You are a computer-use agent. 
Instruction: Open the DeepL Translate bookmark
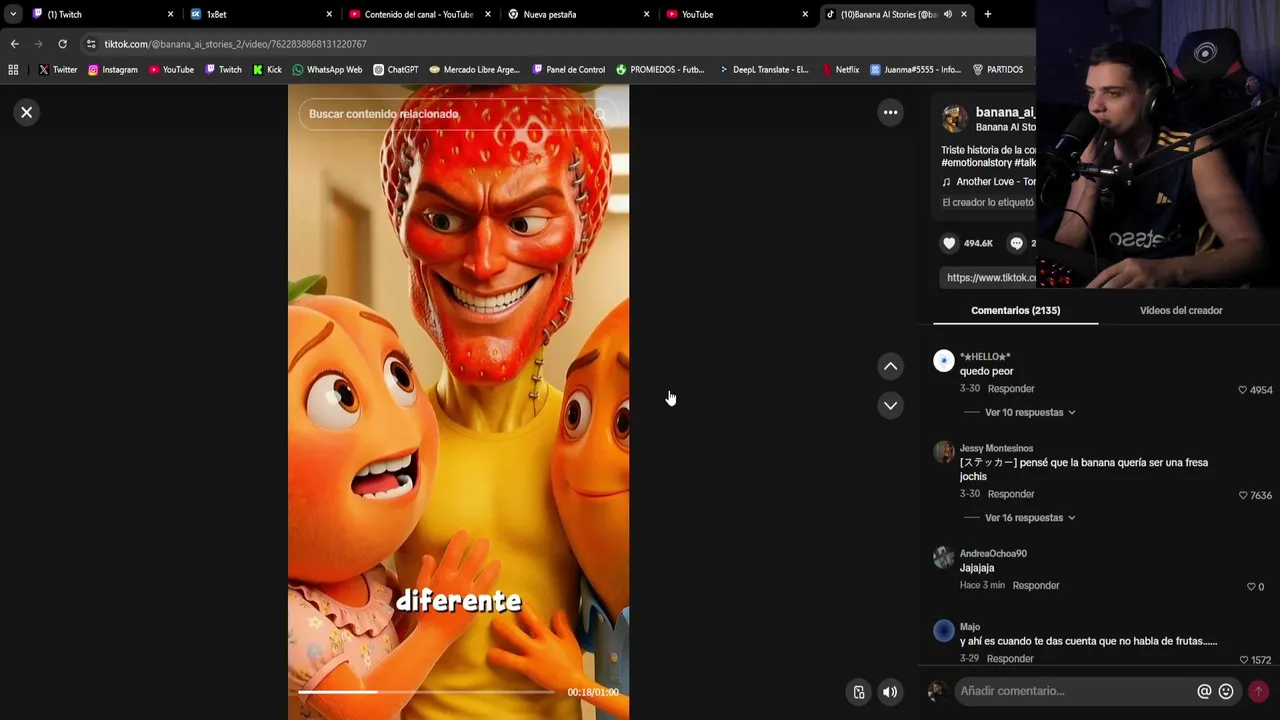[764, 70]
